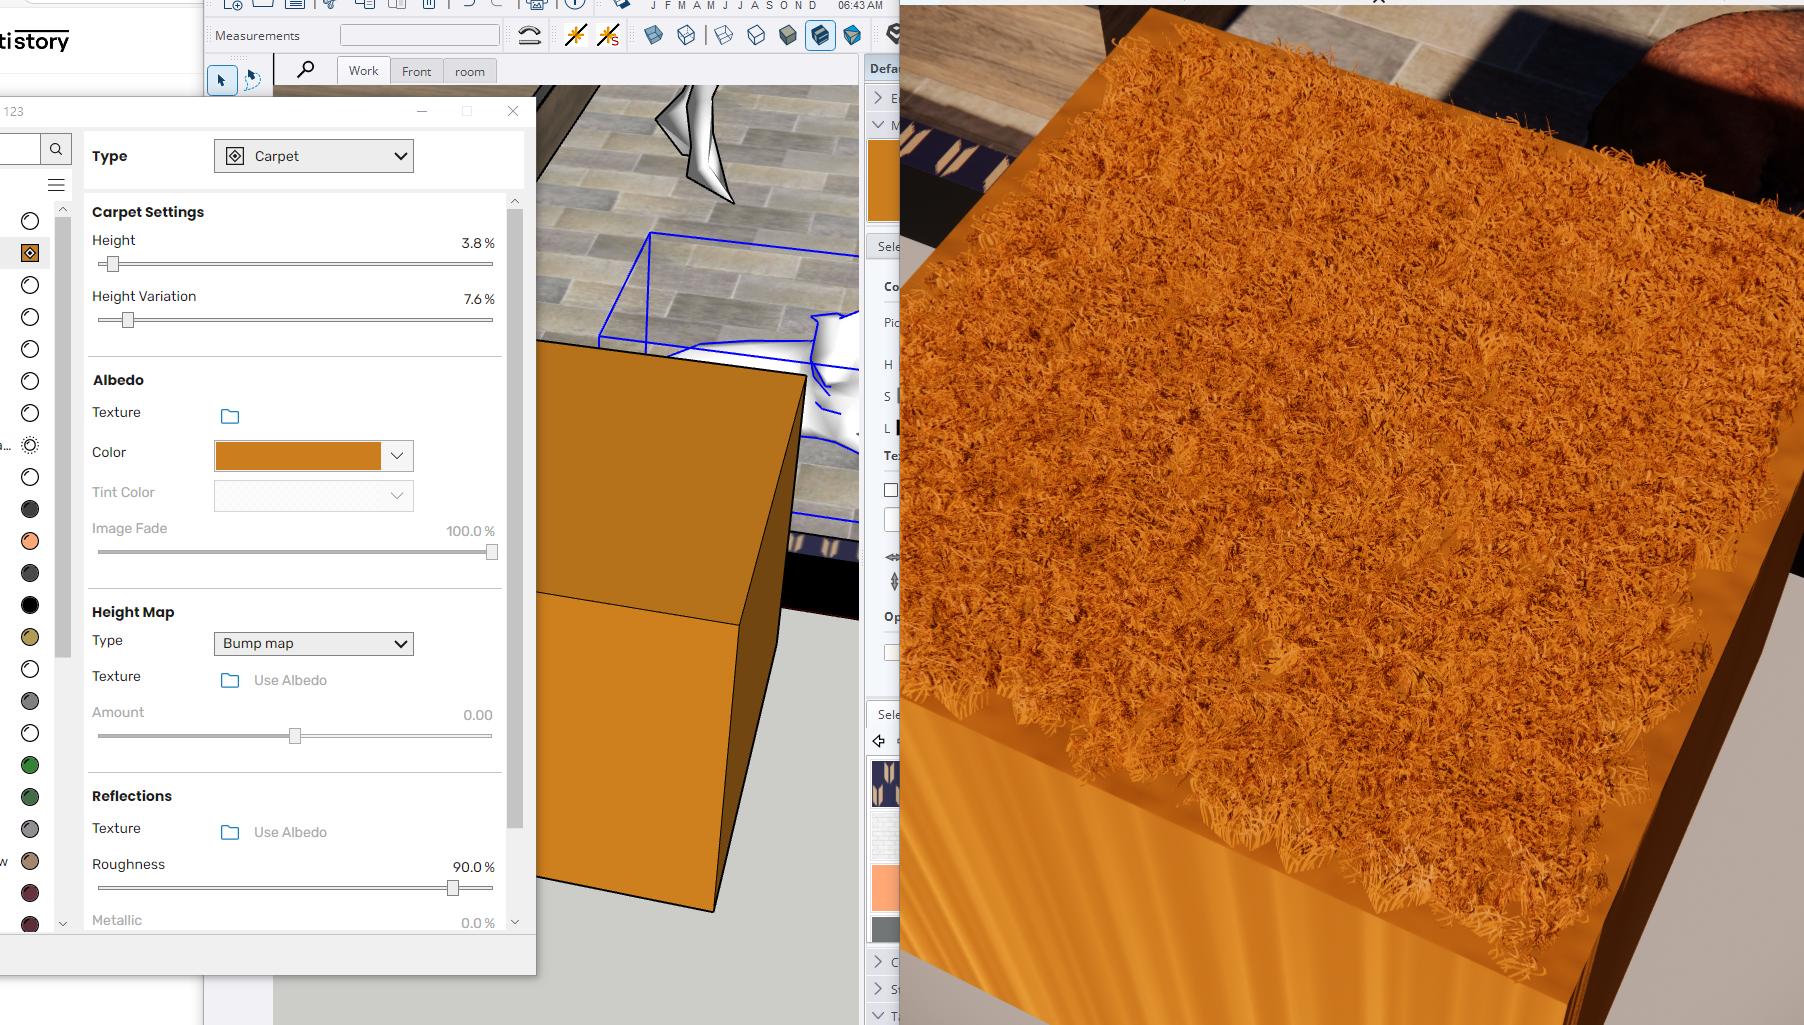Viewport: 1804px width, 1025px height.
Task: Select Shaded With Textures style
Action: coord(820,35)
